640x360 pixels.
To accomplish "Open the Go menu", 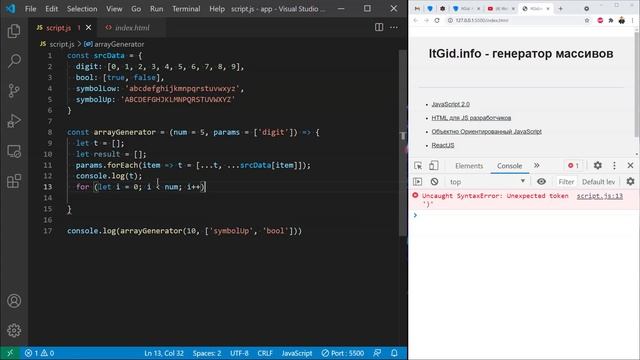I will pos(136,9).
